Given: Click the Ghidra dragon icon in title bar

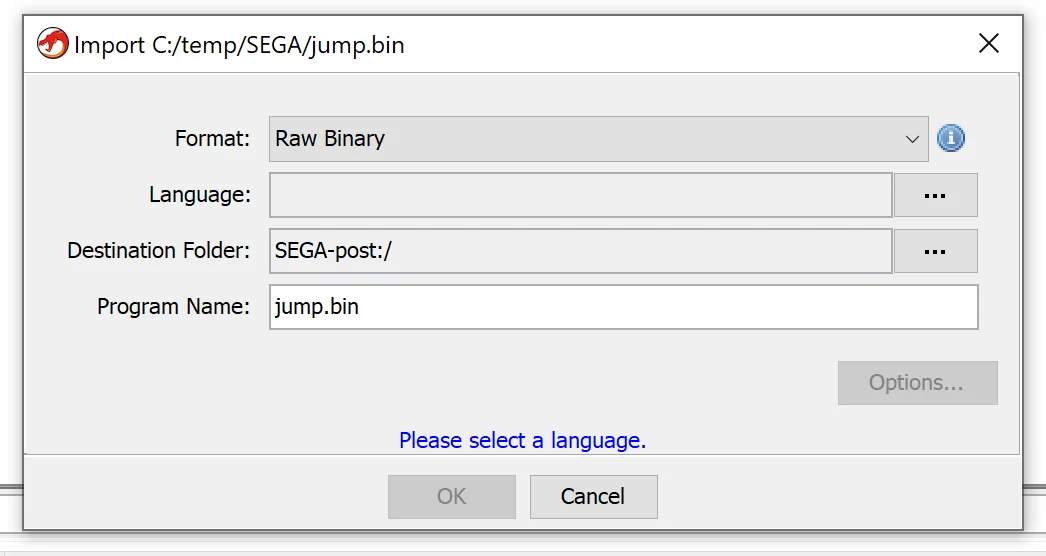Looking at the screenshot, I should [52, 44].
